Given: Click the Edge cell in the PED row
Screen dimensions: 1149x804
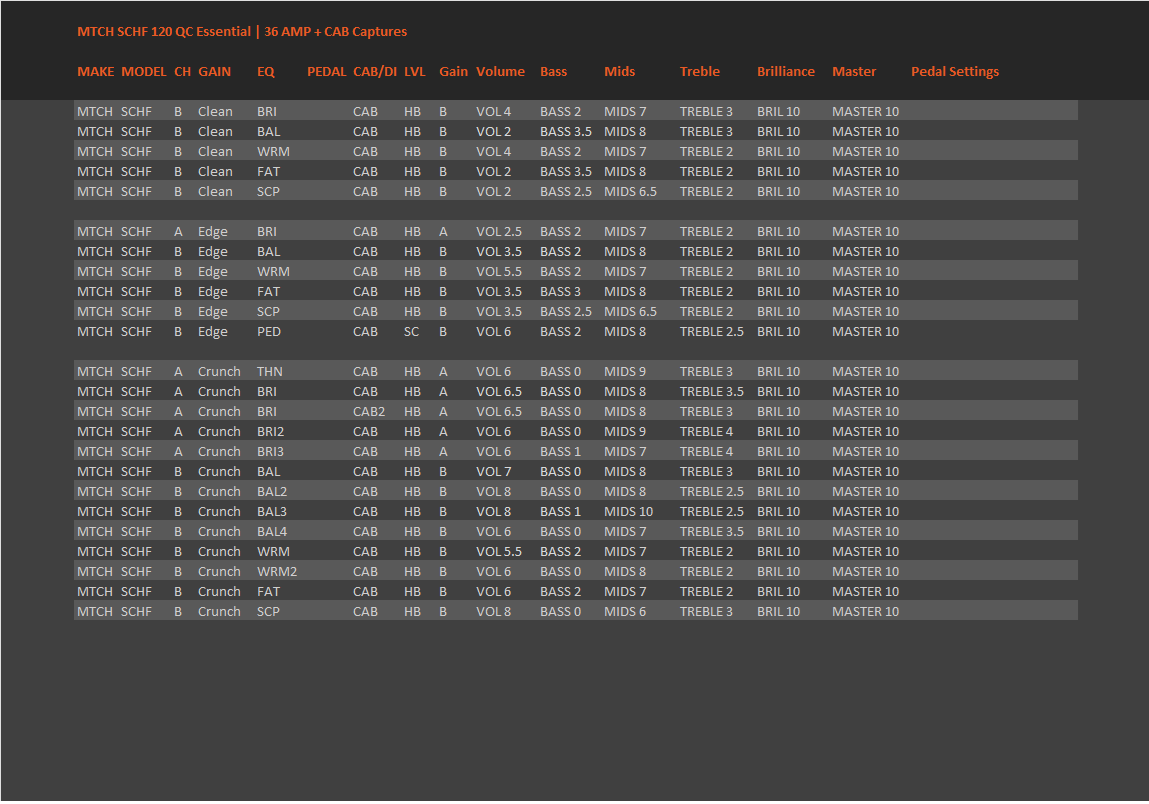Looking at the screenshot, I should [x=213, y=332].
